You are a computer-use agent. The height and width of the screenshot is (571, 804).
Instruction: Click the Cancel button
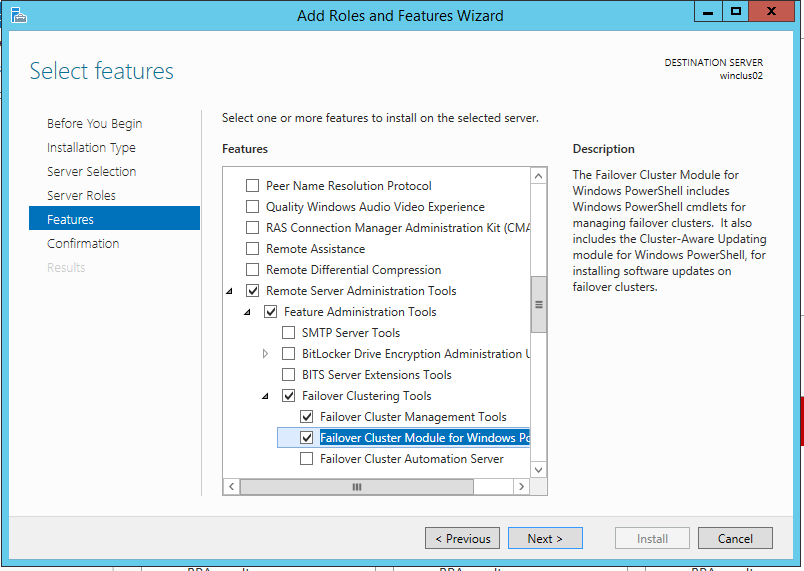[x=735, y=538]
